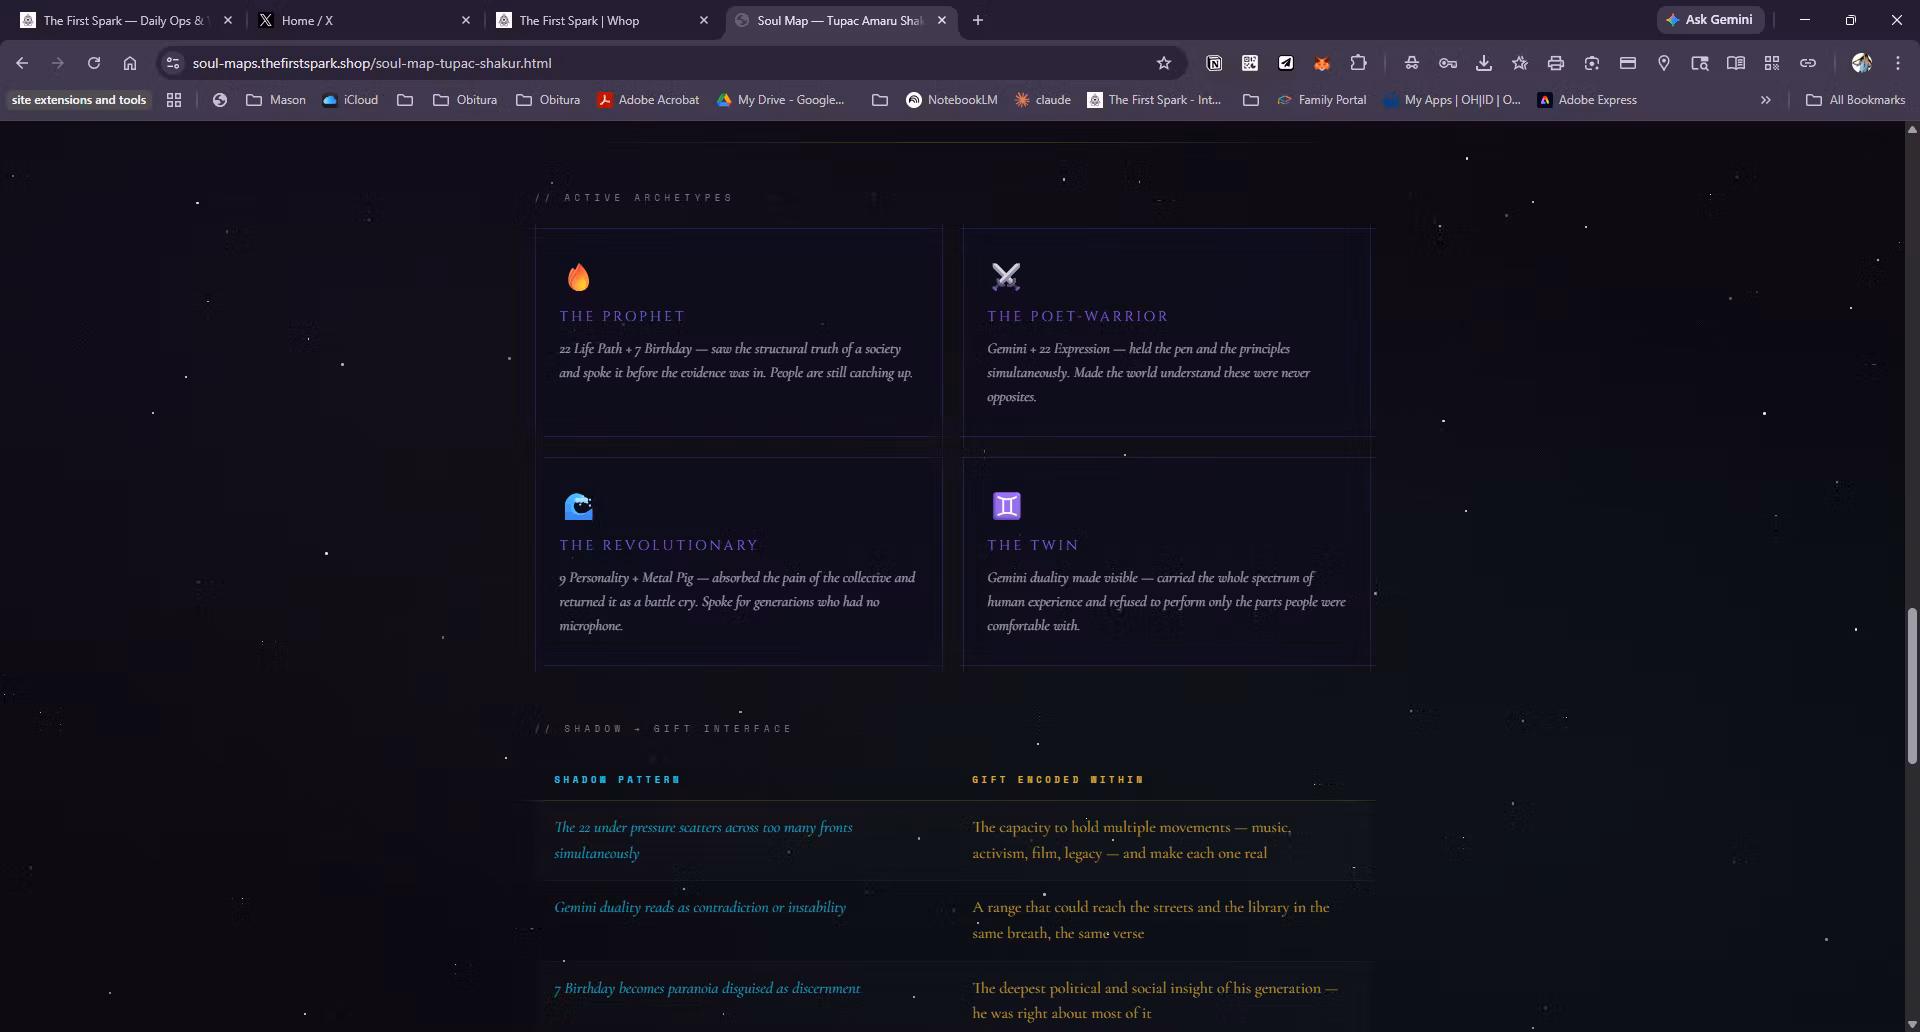
Task: Open the bookmarks star toolbar shortcut
Action: click(1520, 63)
